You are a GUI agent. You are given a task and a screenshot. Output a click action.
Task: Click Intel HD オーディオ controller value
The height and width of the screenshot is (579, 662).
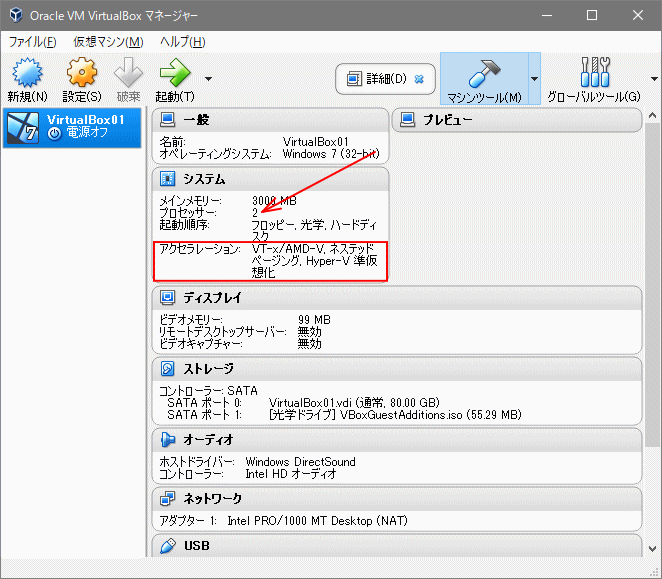(291, 474)
